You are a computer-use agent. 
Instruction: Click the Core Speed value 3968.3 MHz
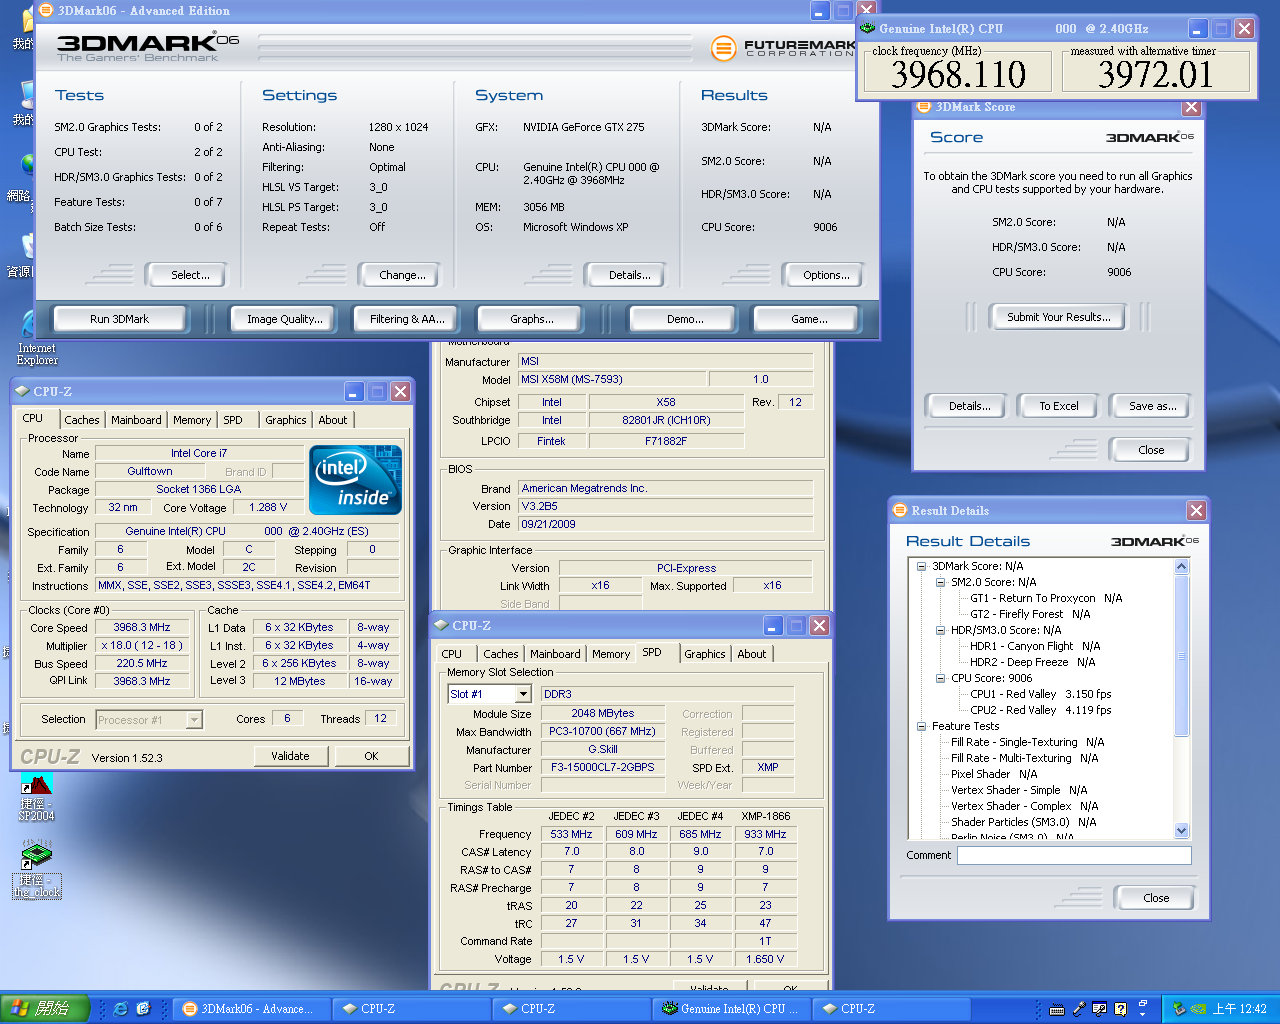142,628
